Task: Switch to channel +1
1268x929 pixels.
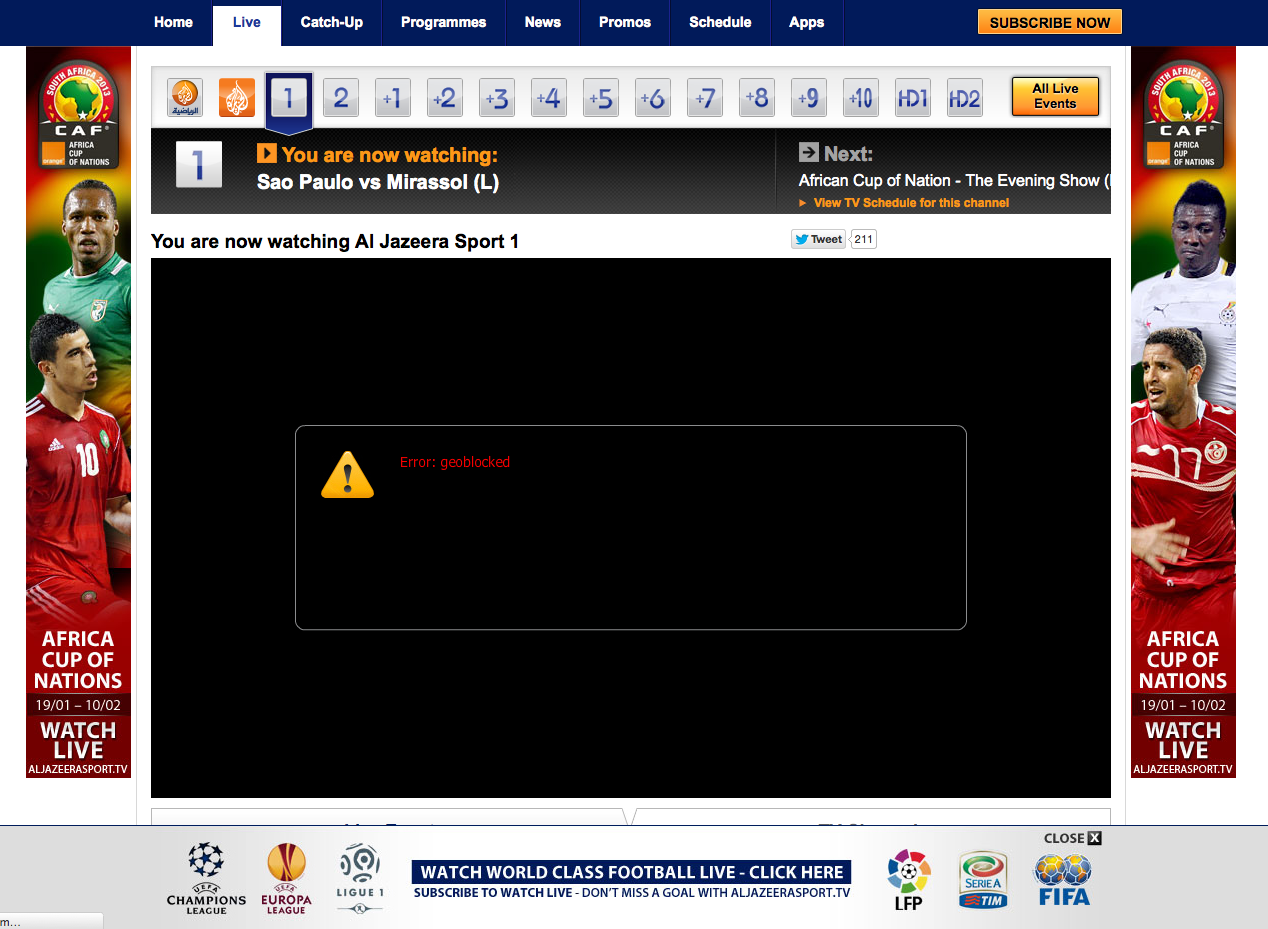Action: coord(393,98)
